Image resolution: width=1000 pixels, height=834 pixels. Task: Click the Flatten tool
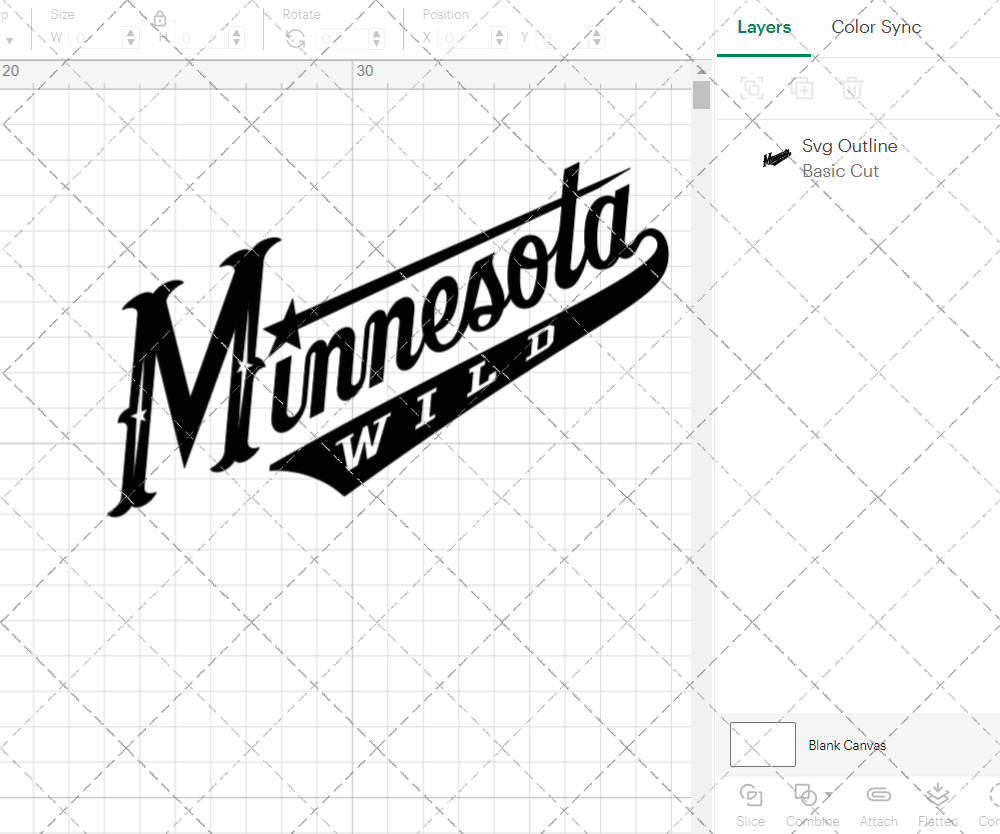tap(938, 806)
